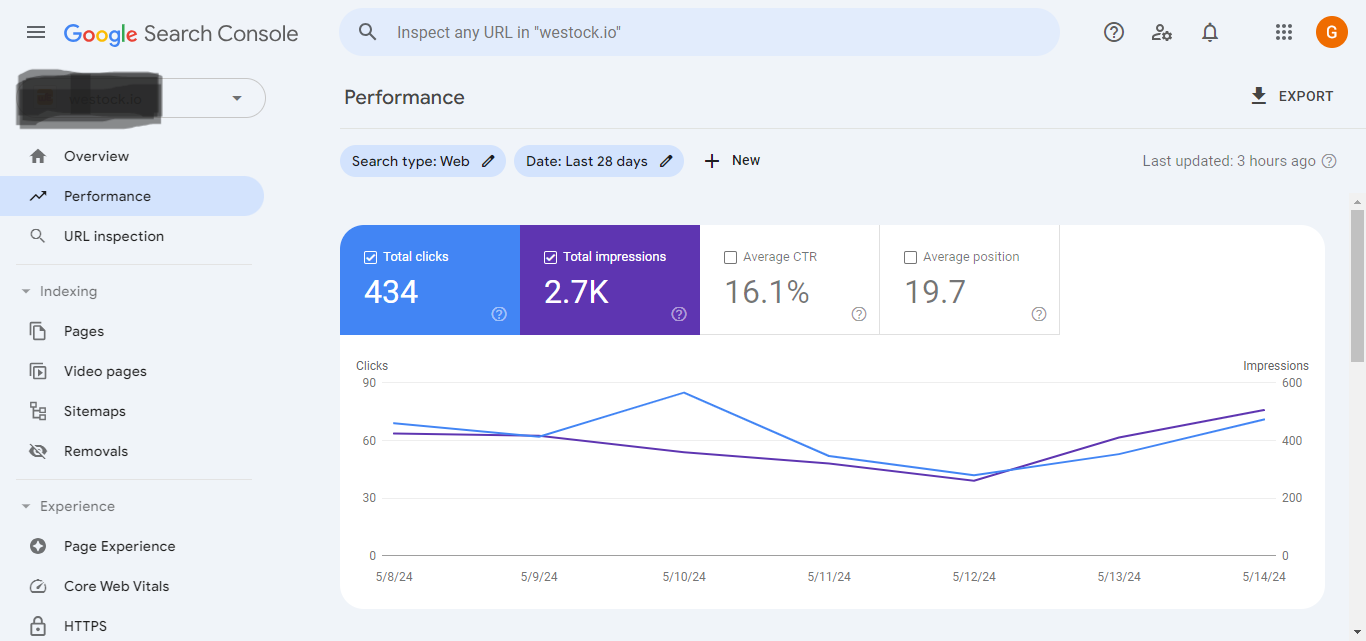Screen dimensions: 1366x641
Task: Click the vertical page scrollbar
Action: (x=1357, y=285)
